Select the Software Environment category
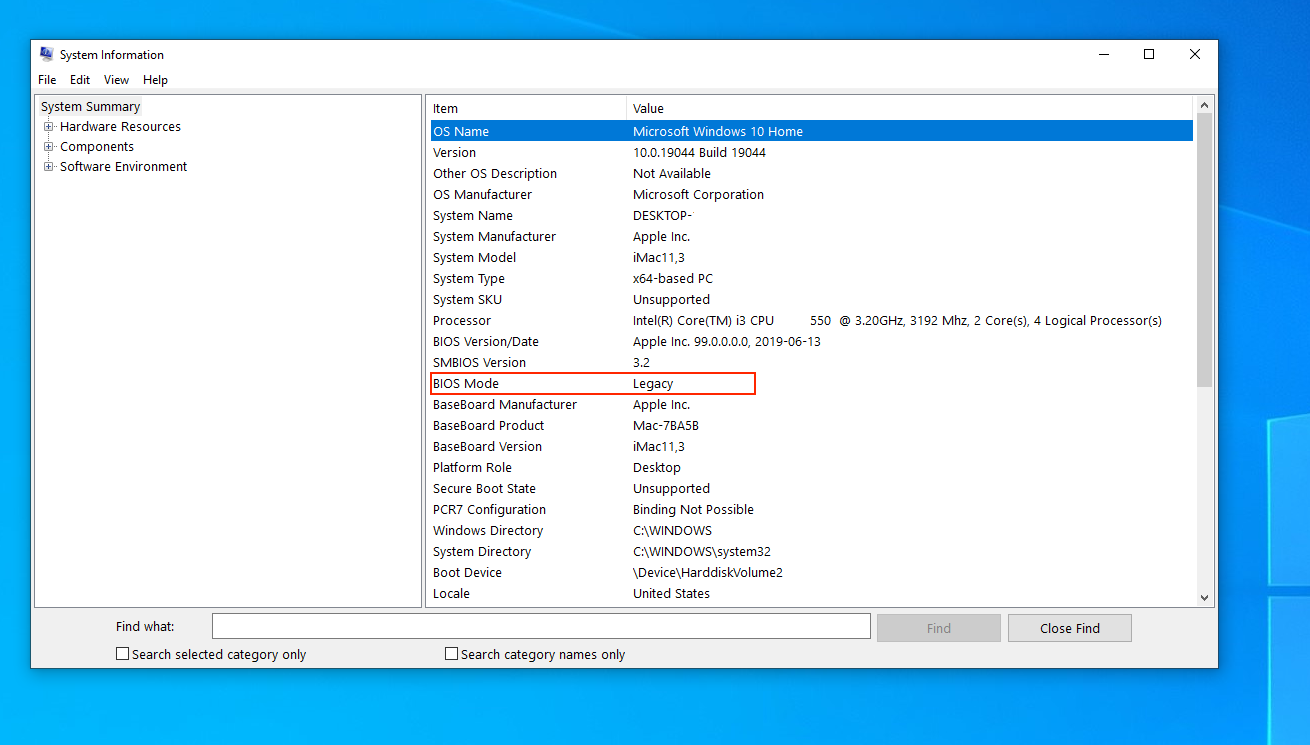1310x745 pixels. [x=123, y=167]
